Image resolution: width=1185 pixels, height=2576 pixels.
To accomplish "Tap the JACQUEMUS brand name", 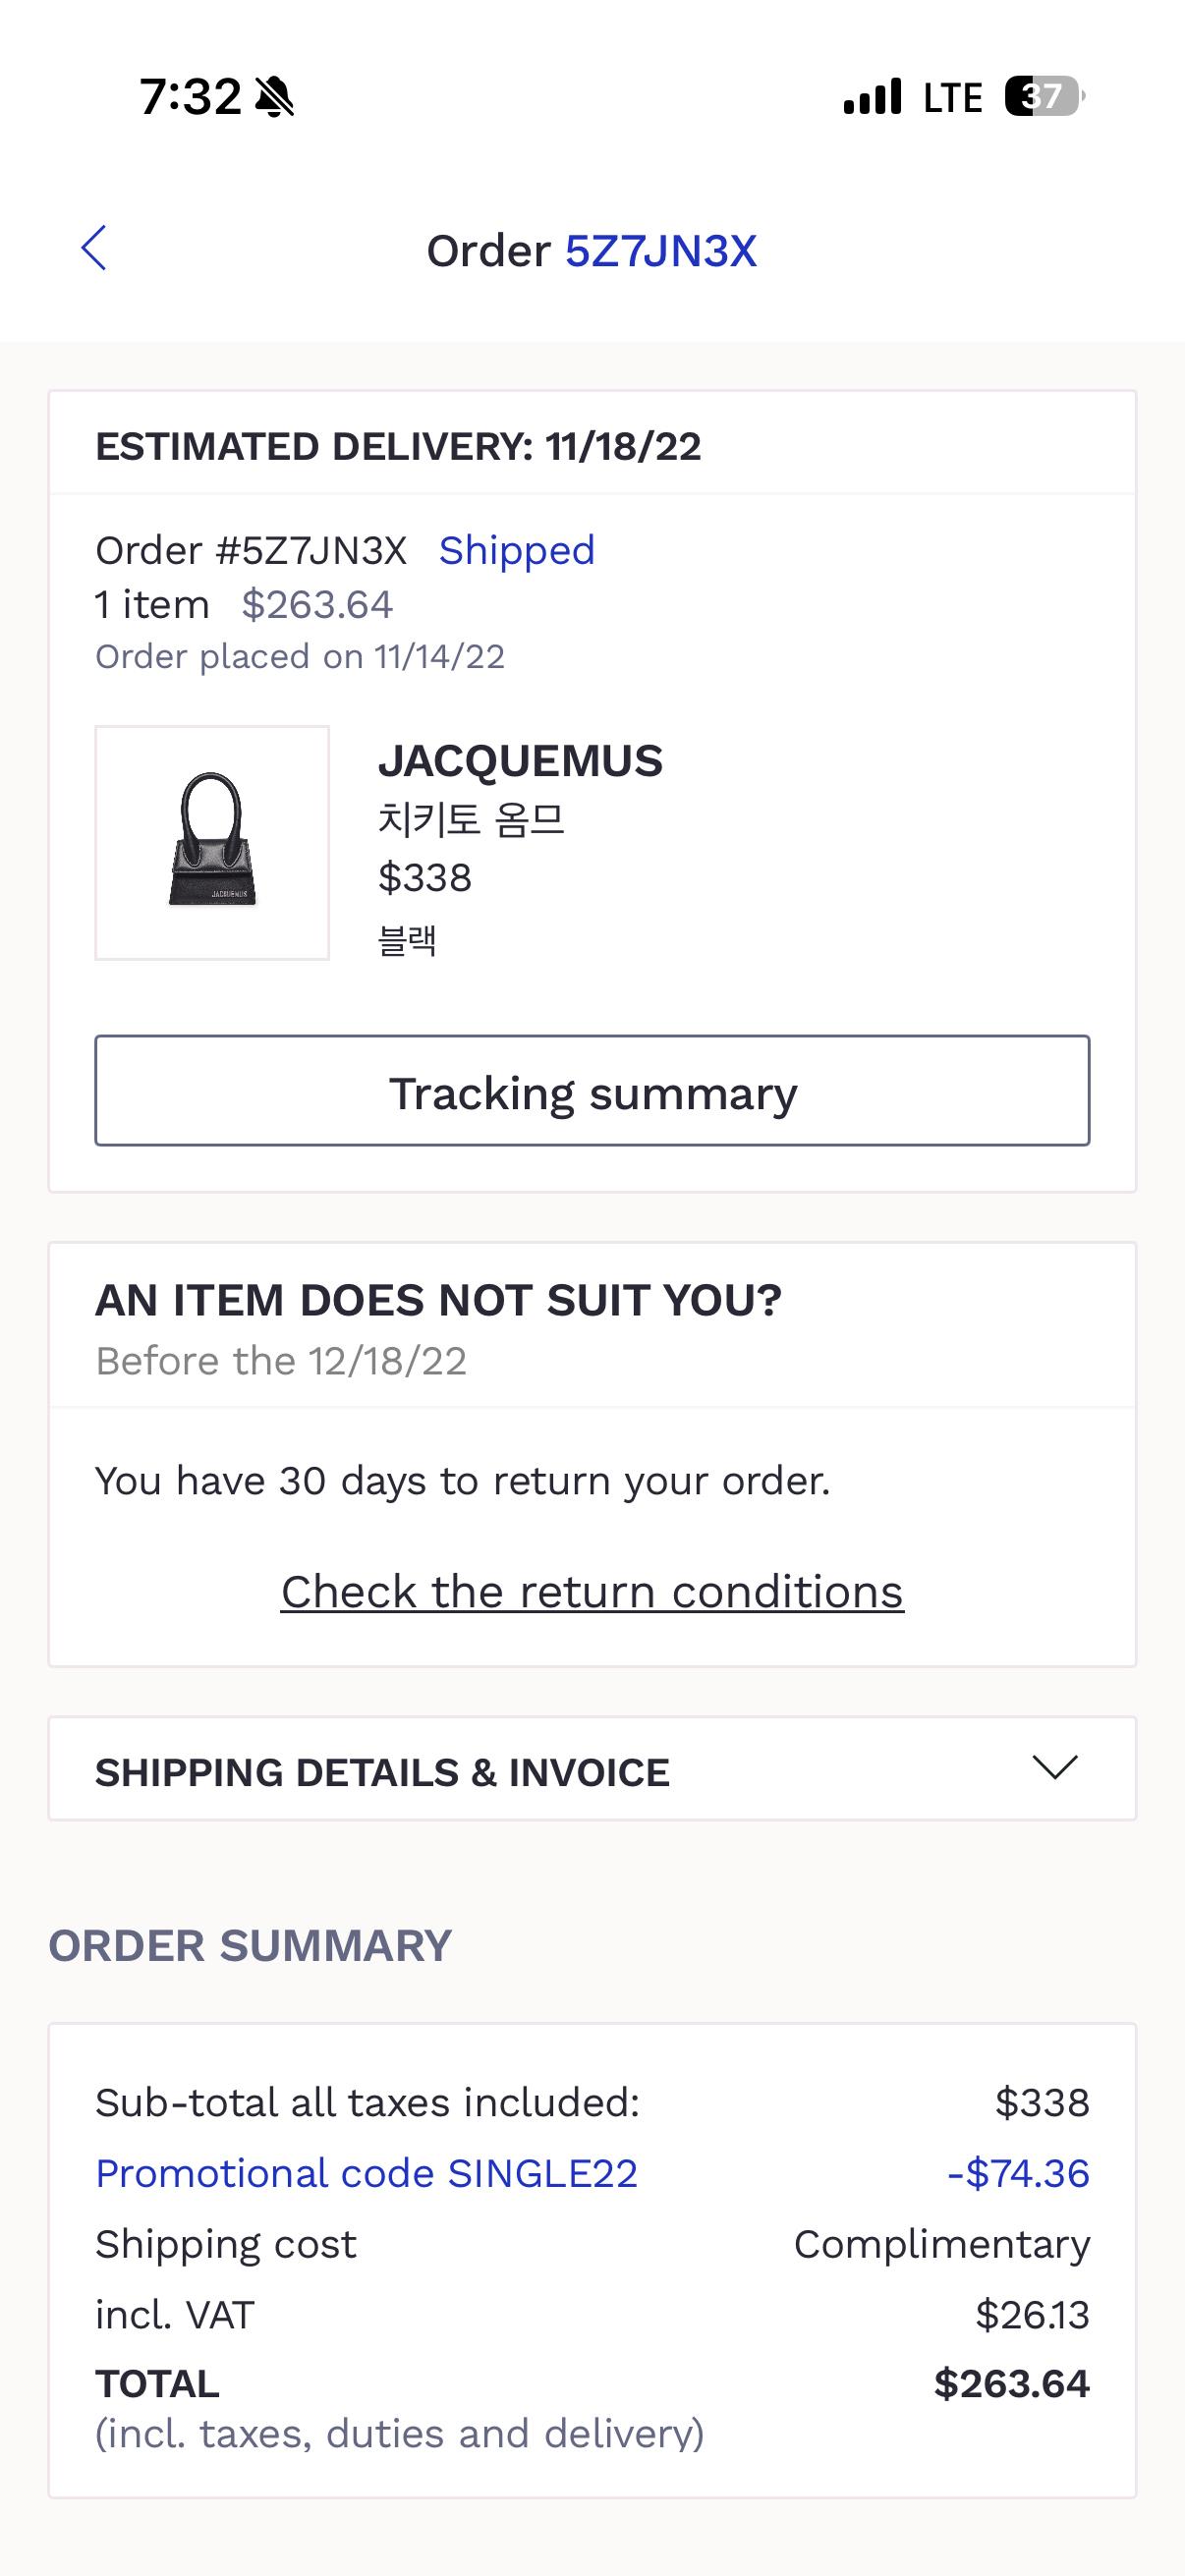I will pos(520,761).
